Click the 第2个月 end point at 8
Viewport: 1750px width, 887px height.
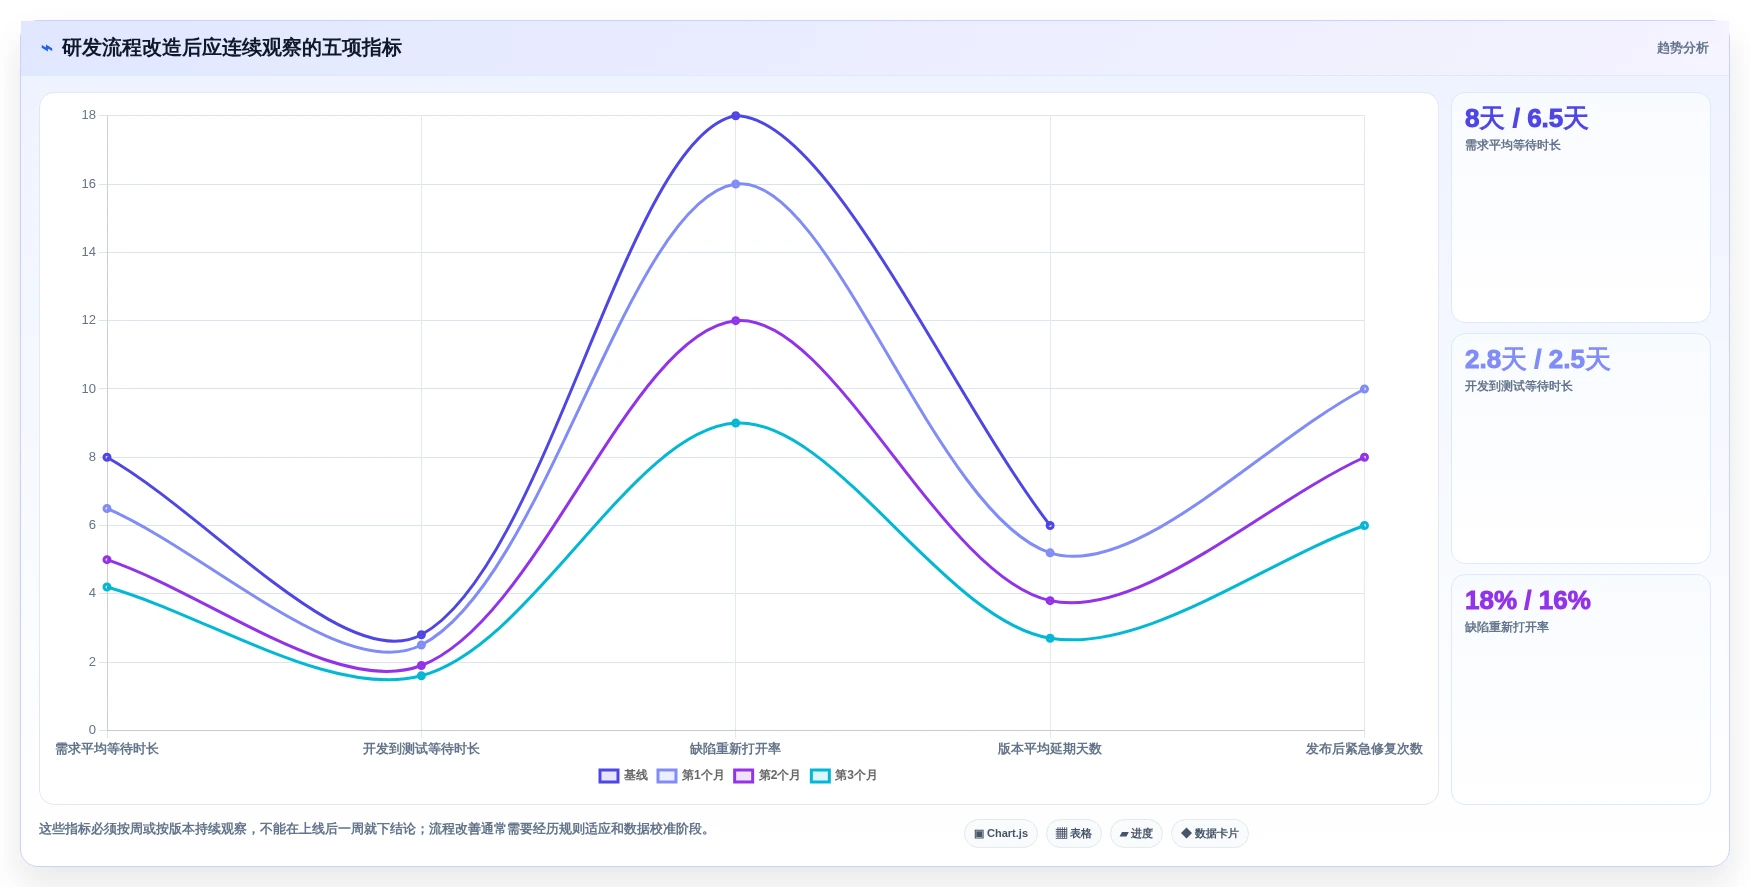coord(1364,457)
